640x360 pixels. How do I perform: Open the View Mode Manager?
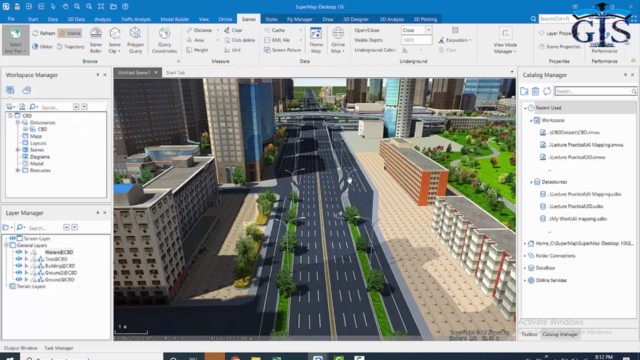(505, 41)
